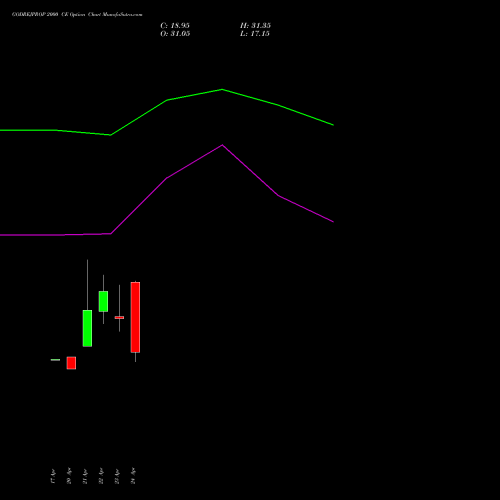500x500 pixels.
Task: Click the close value C: 18.95
Action: coord(175,26)
